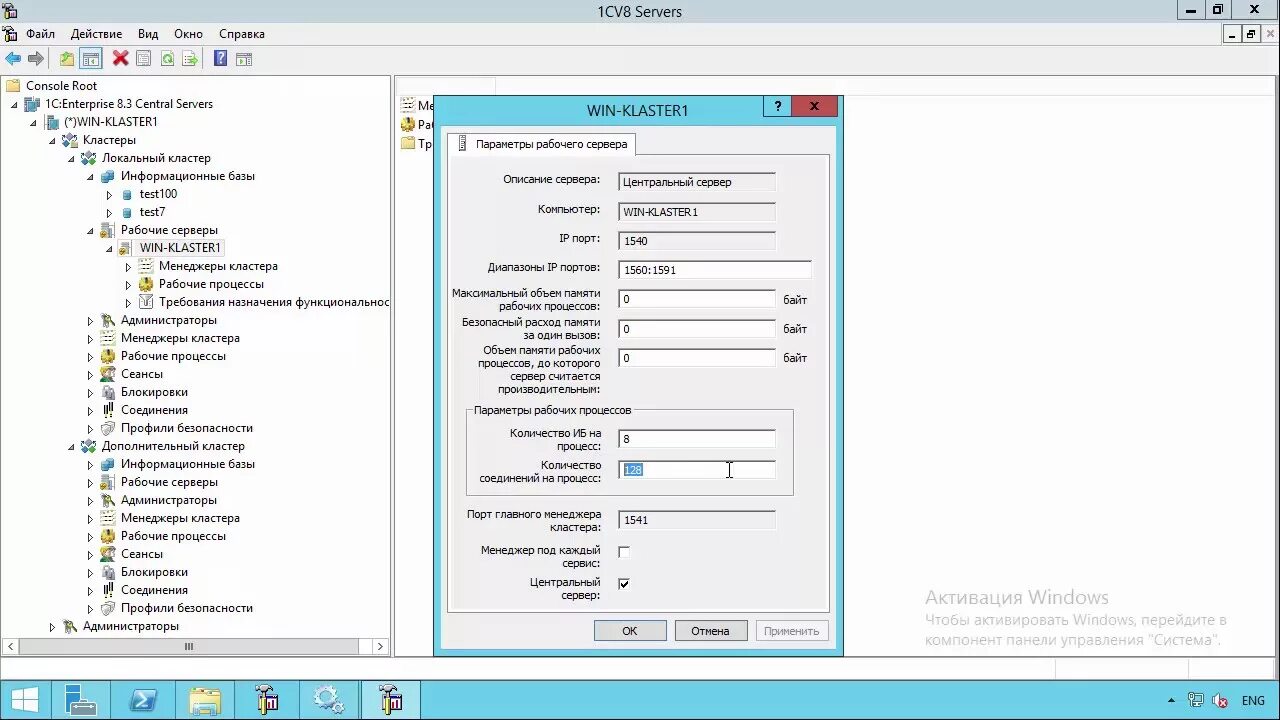Open Server Manager from taskbar

pos(80,700)
